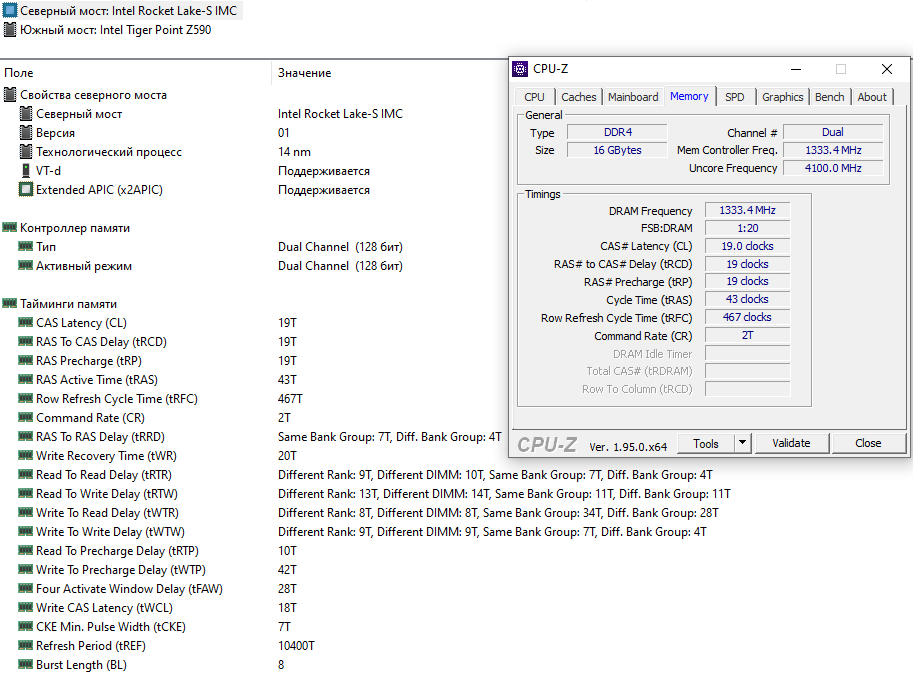Click the Type value DDR4 in CPU-Z
This screenshot has height=675, width=913.
click(x=617, y=132)
